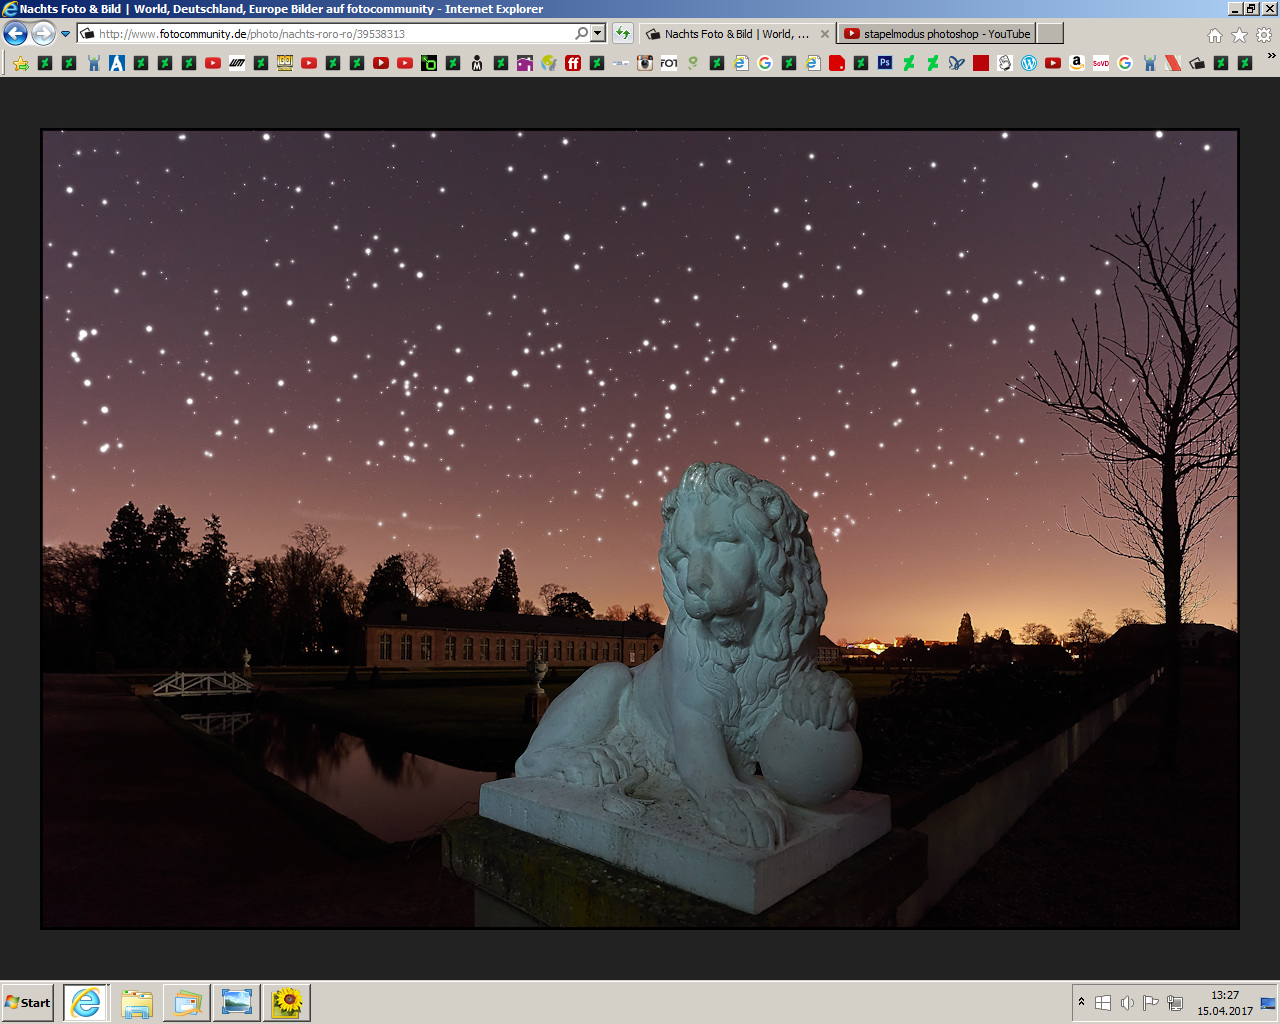
Task: Open the Photoshop Ps favorite
Action: point(885,63)
